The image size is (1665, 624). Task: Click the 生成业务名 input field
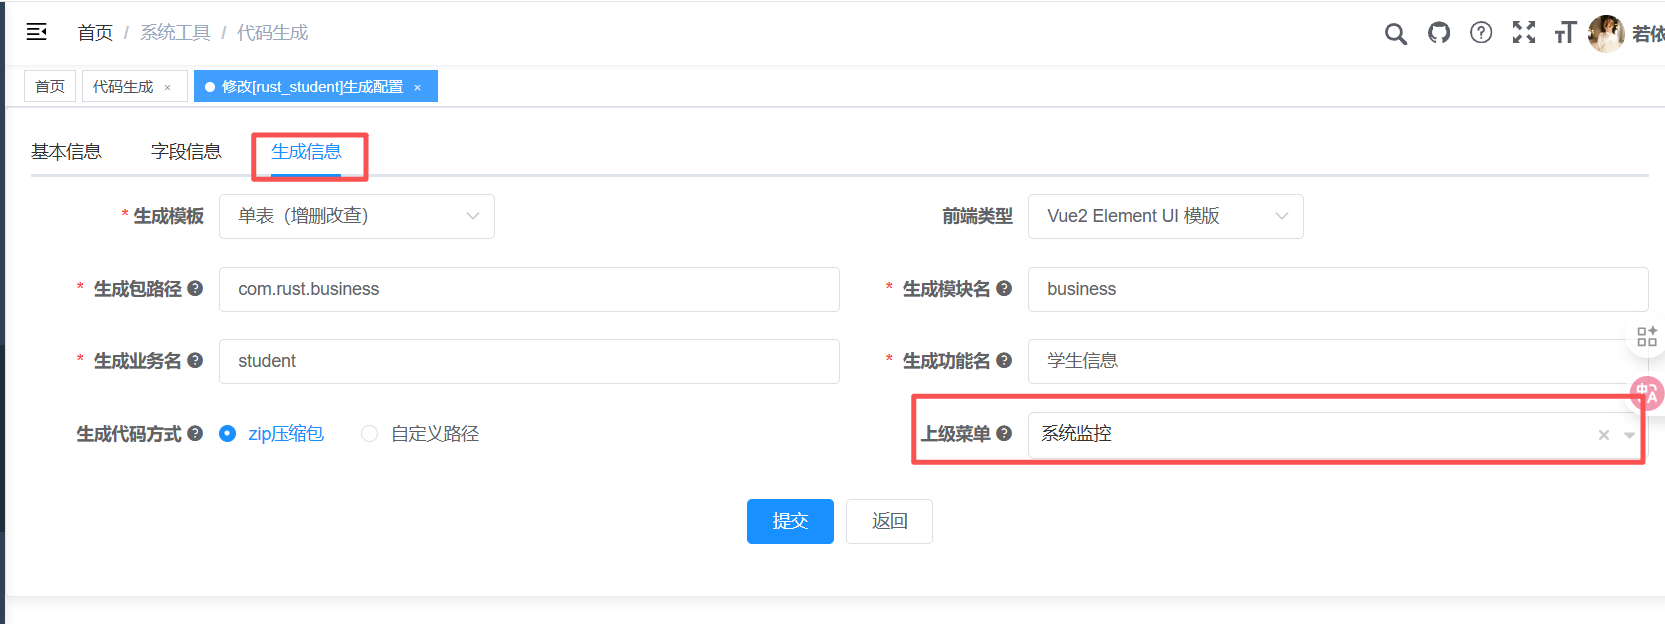coord(528,361)
